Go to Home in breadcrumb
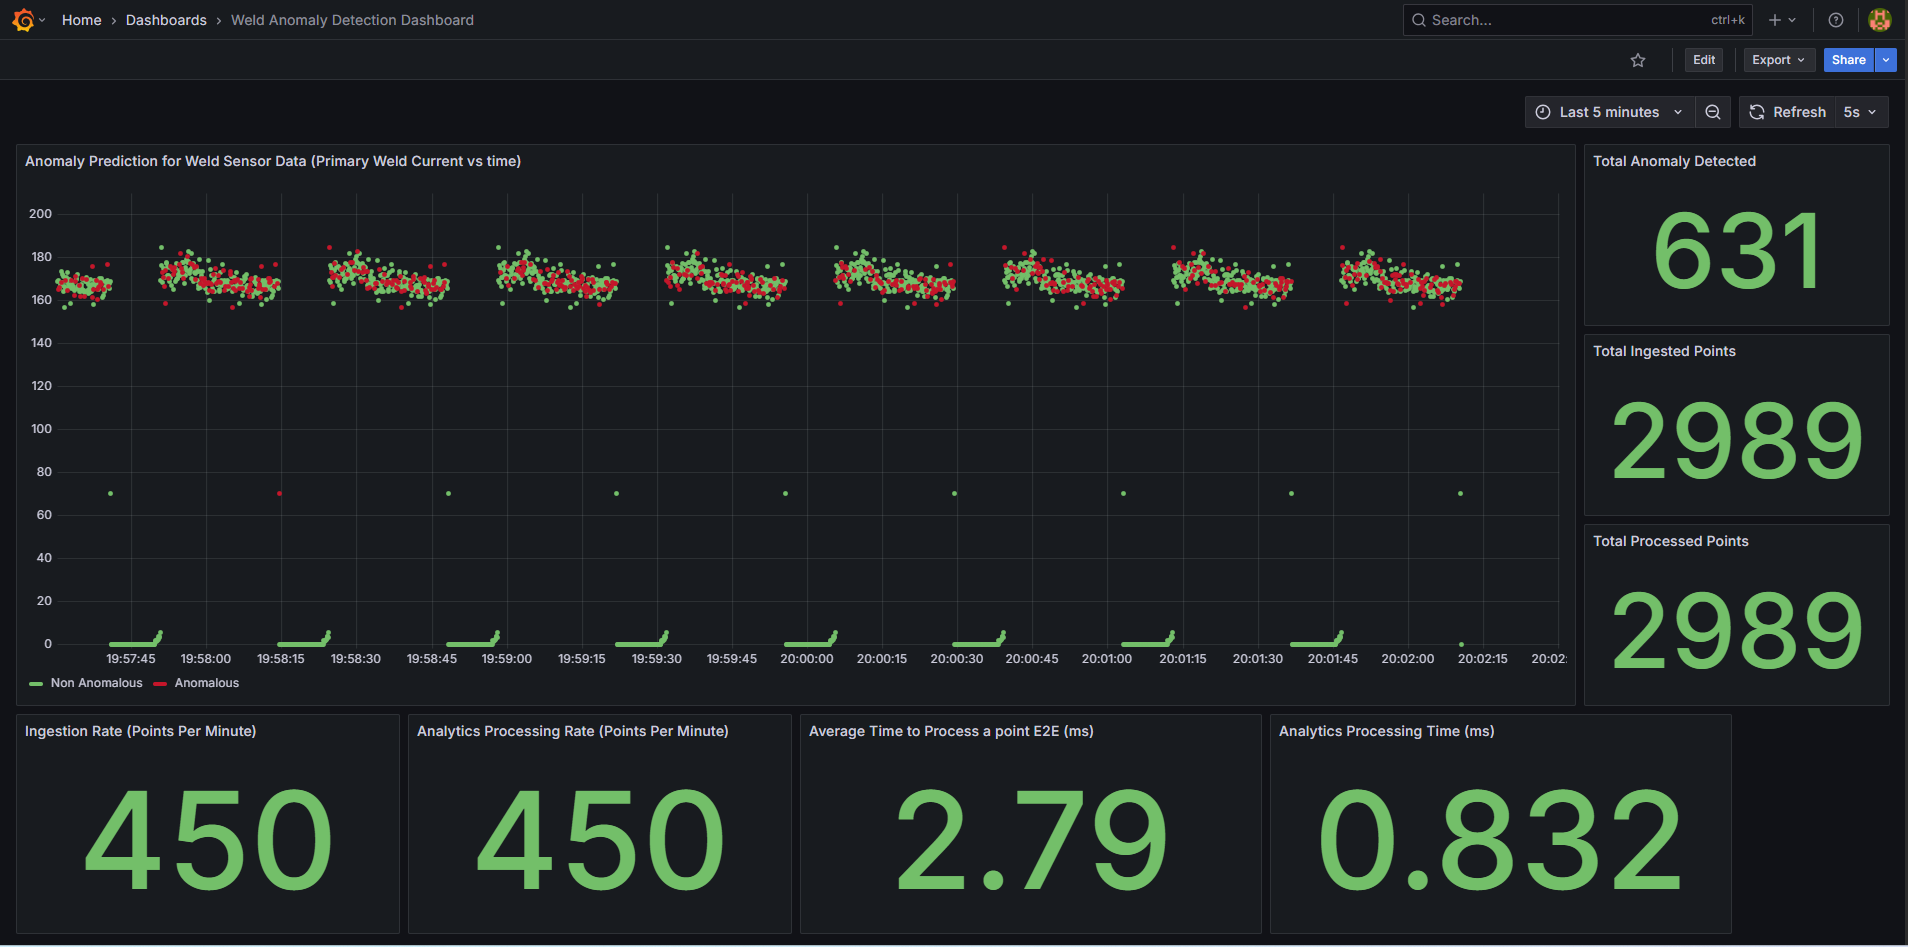This screenshot has height=947, width=1908. click(81, 20)
